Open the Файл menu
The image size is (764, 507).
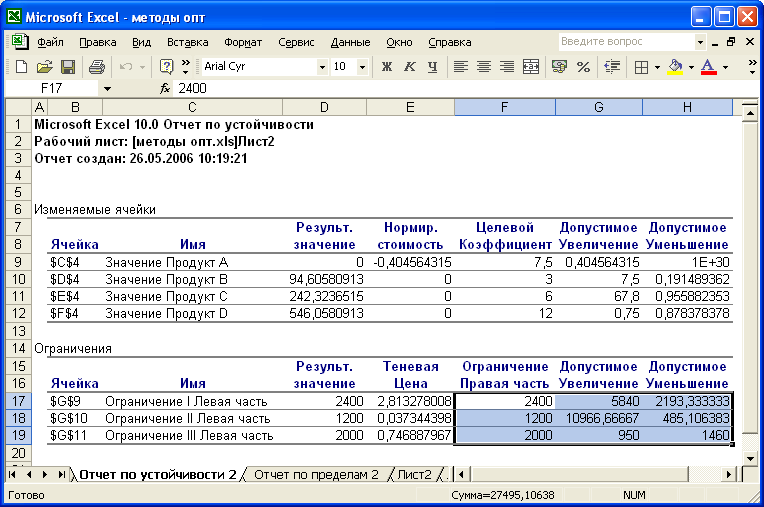pos(50,42)
